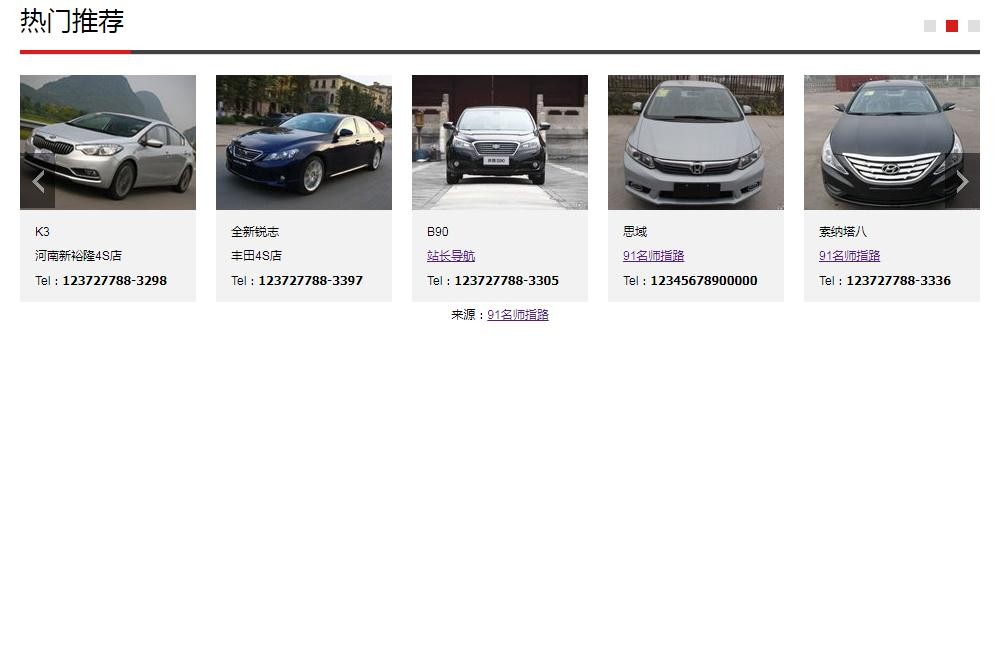Select the red active page indicator dot
The image size is (997, 656).
click(x=952, y=26)
